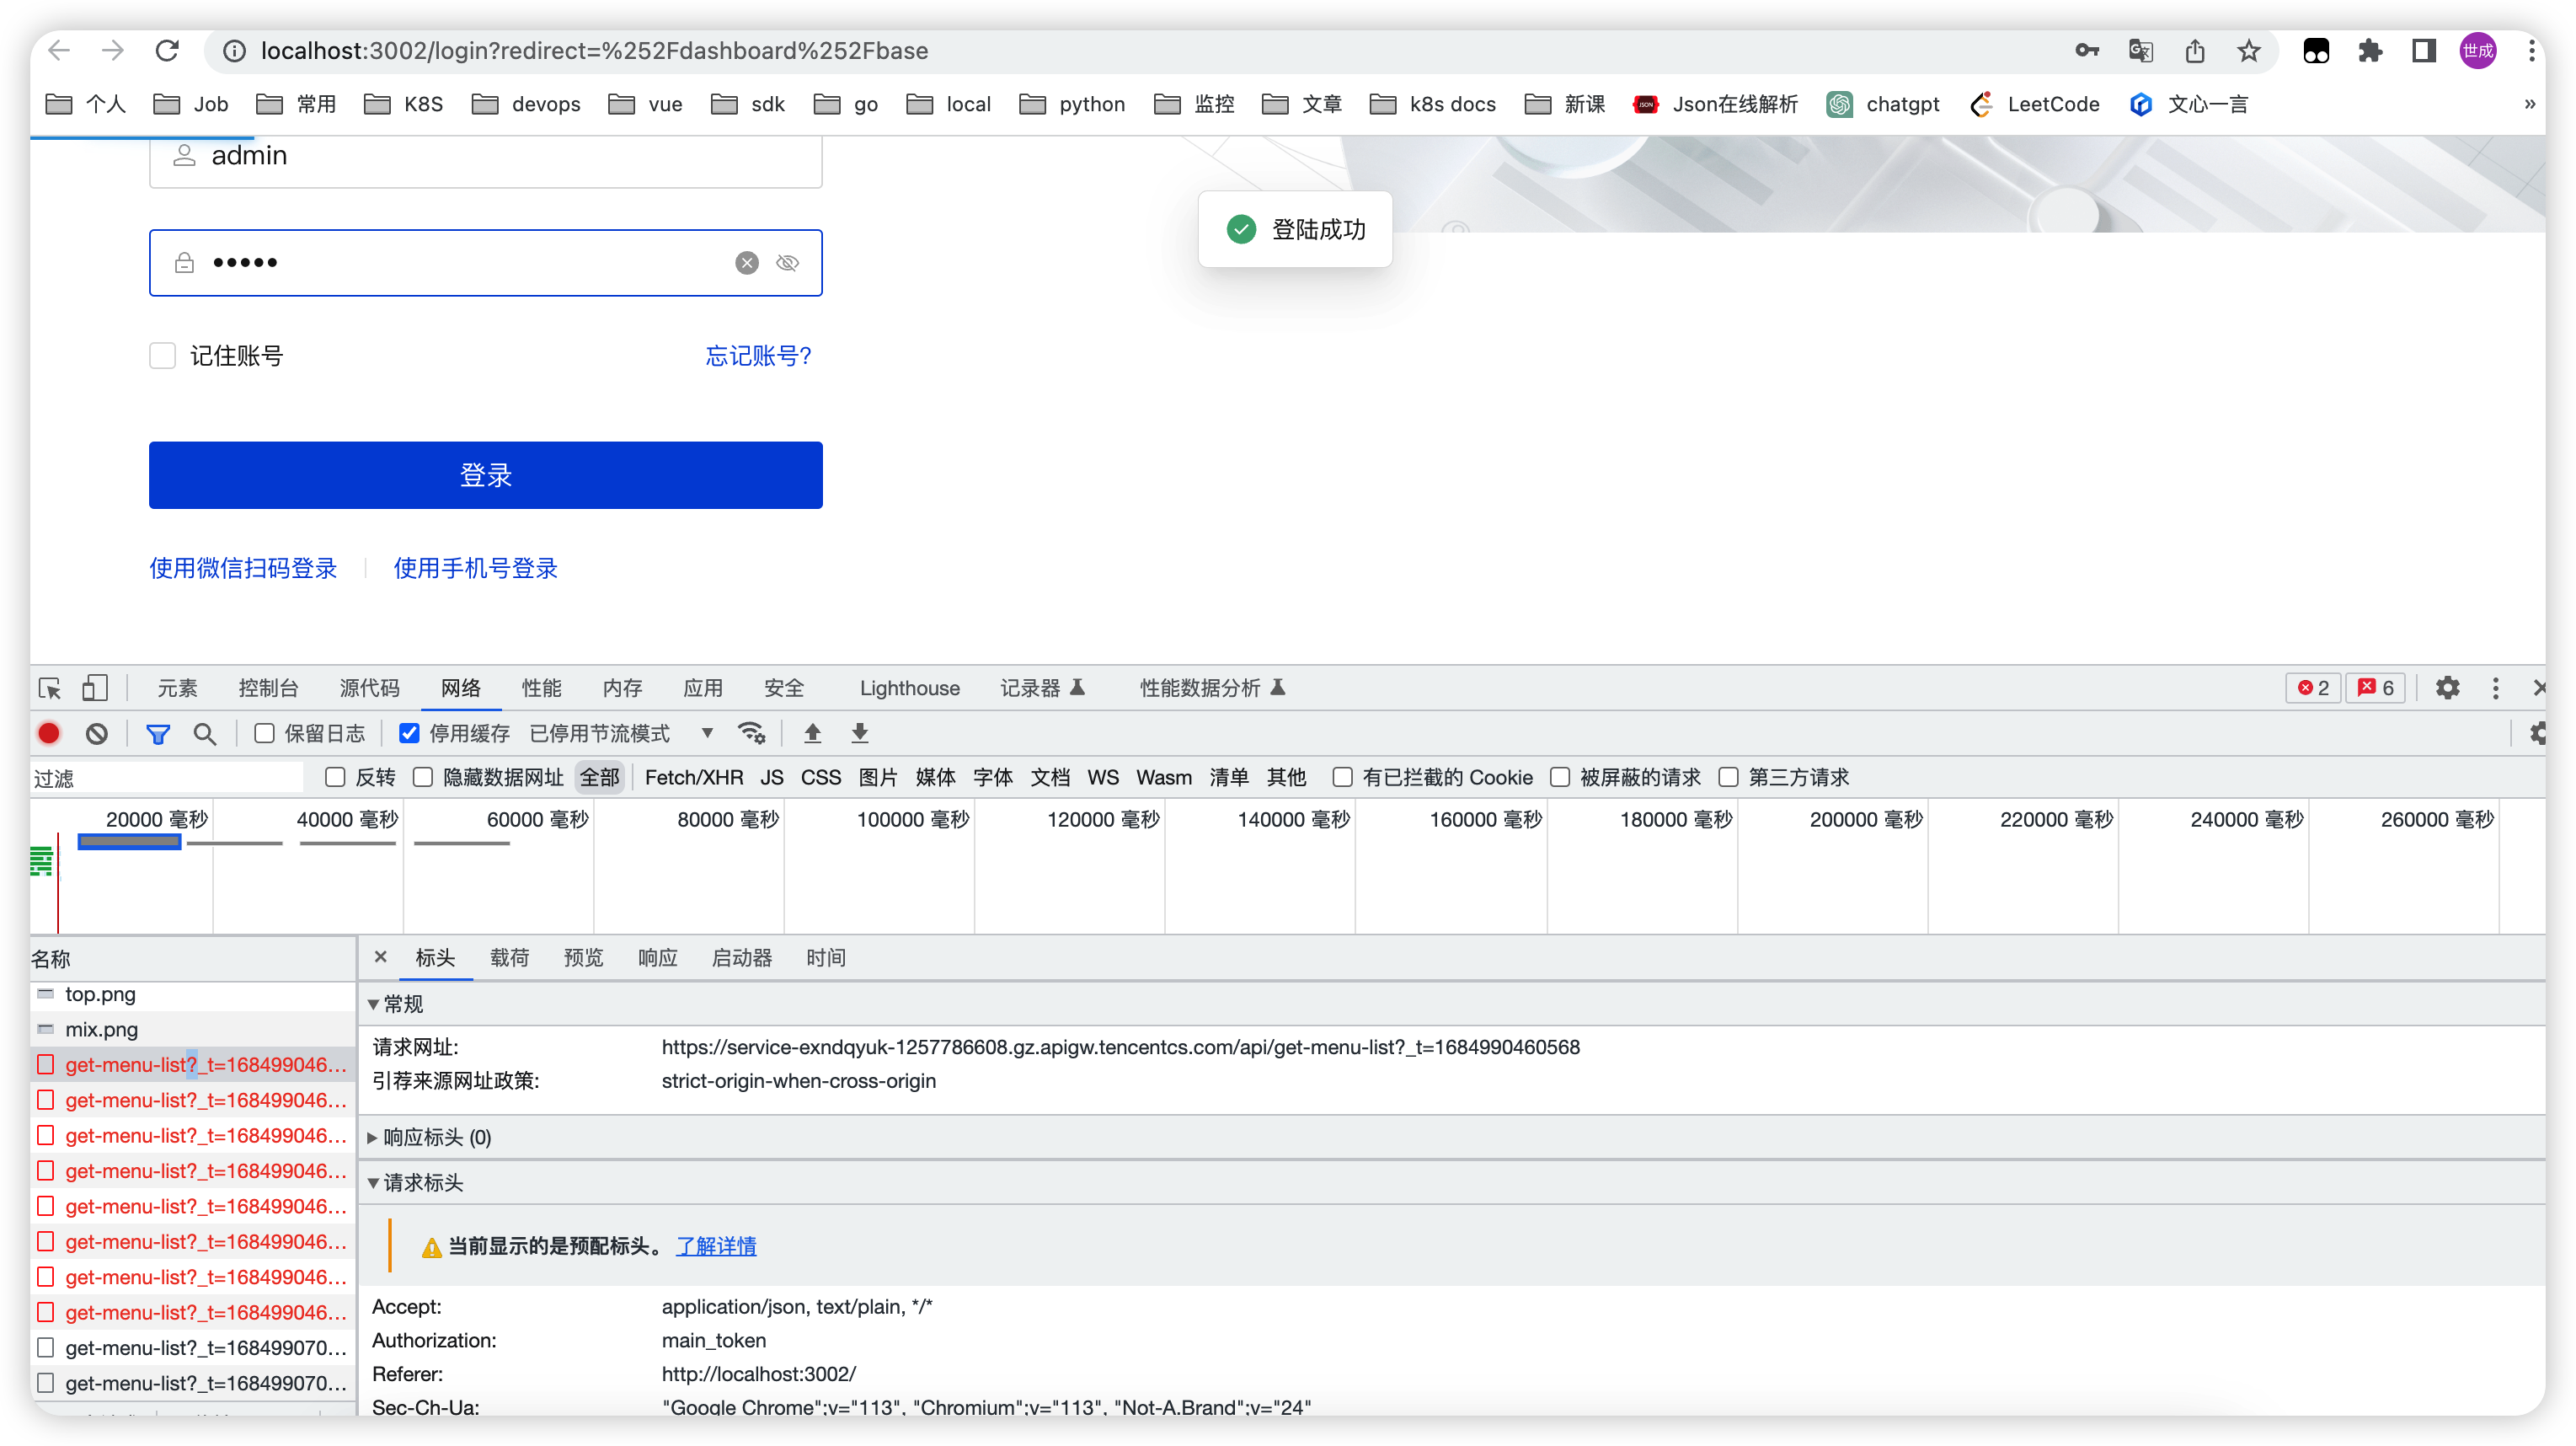
Task: Click the 登录 button
Action: [x=485, y=475]
